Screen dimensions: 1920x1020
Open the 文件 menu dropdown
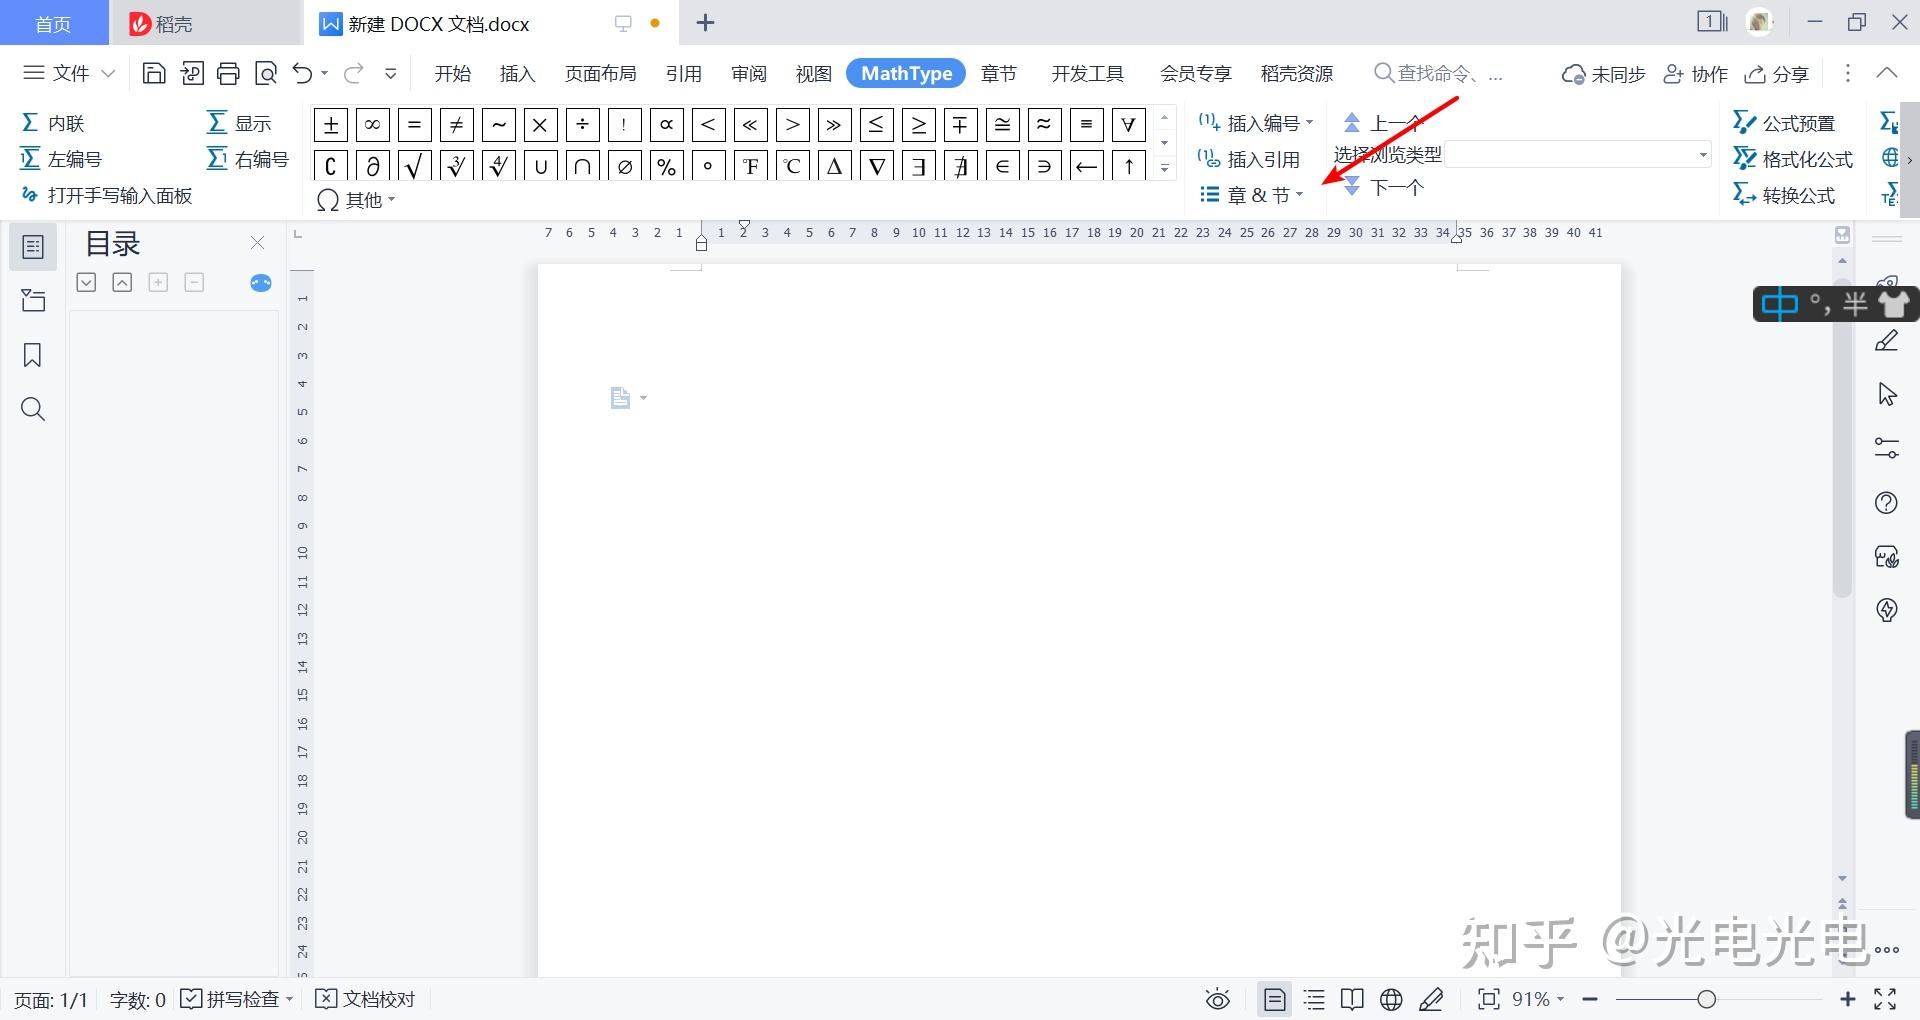tap(69, 73)
